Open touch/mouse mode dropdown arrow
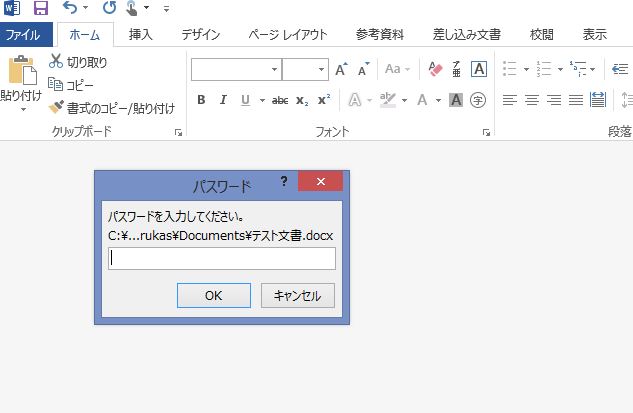Viewport: 633px width, 413px height. pos(147,8)
